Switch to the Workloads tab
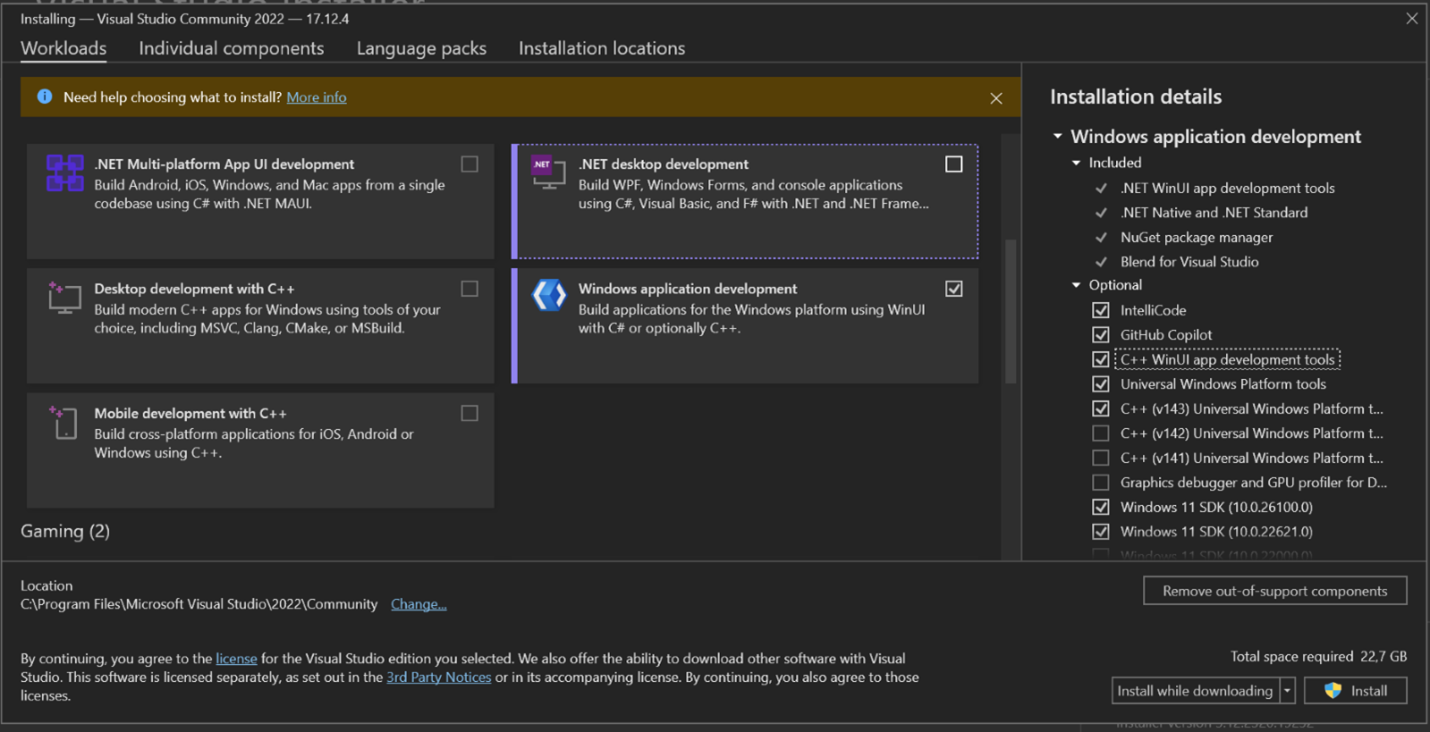The width and height of the screenshot is (1430, 732). click(x=63, y=48)
